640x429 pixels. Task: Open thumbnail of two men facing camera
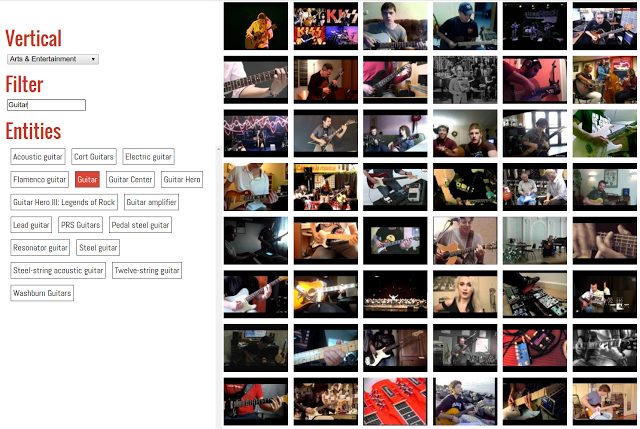pos(465,133)
